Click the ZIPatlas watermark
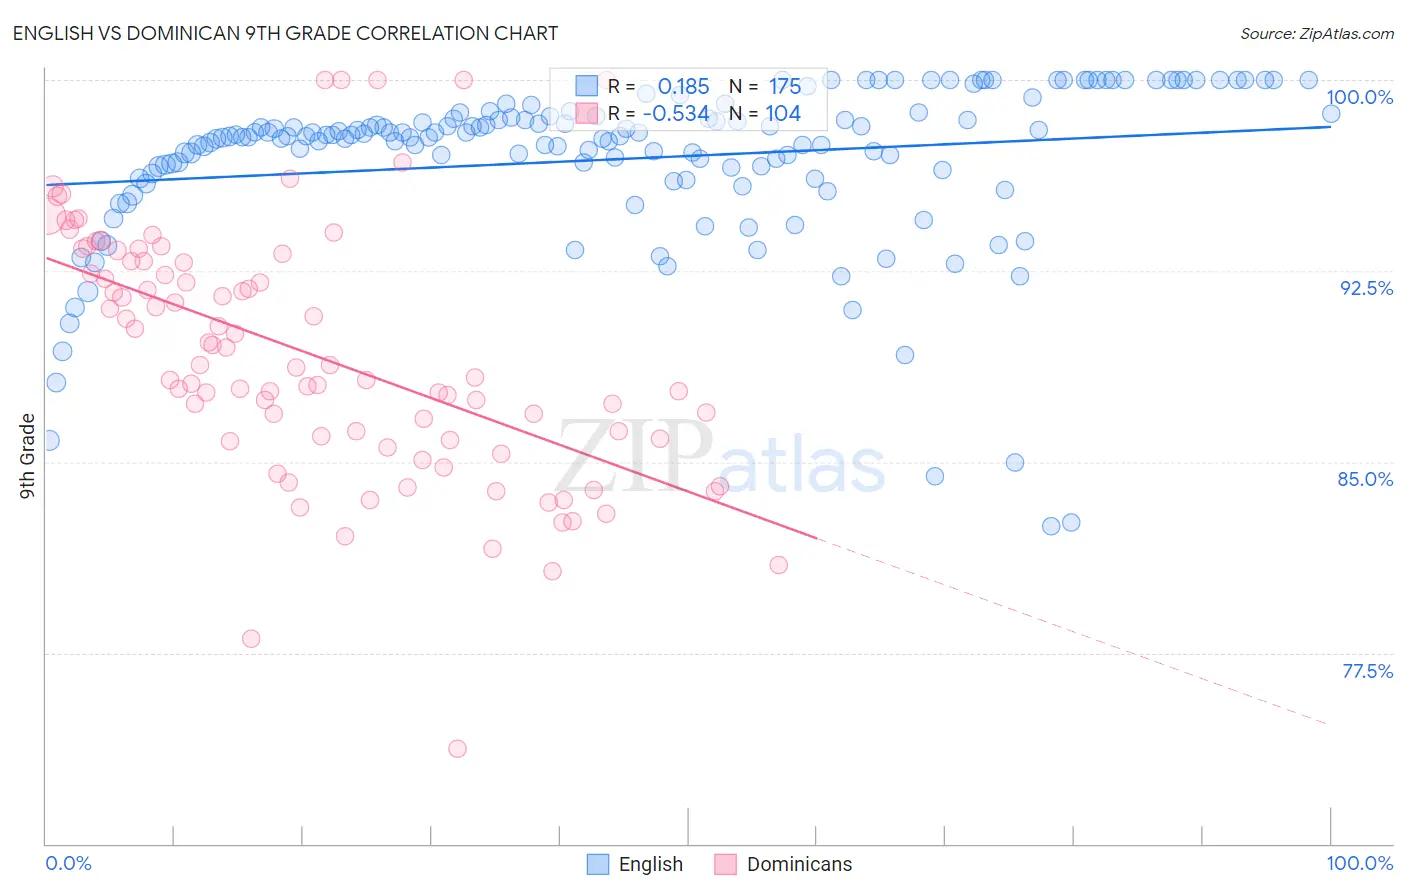The width and height of the screenshot is (1406, 892). click(x=720, y=458)
